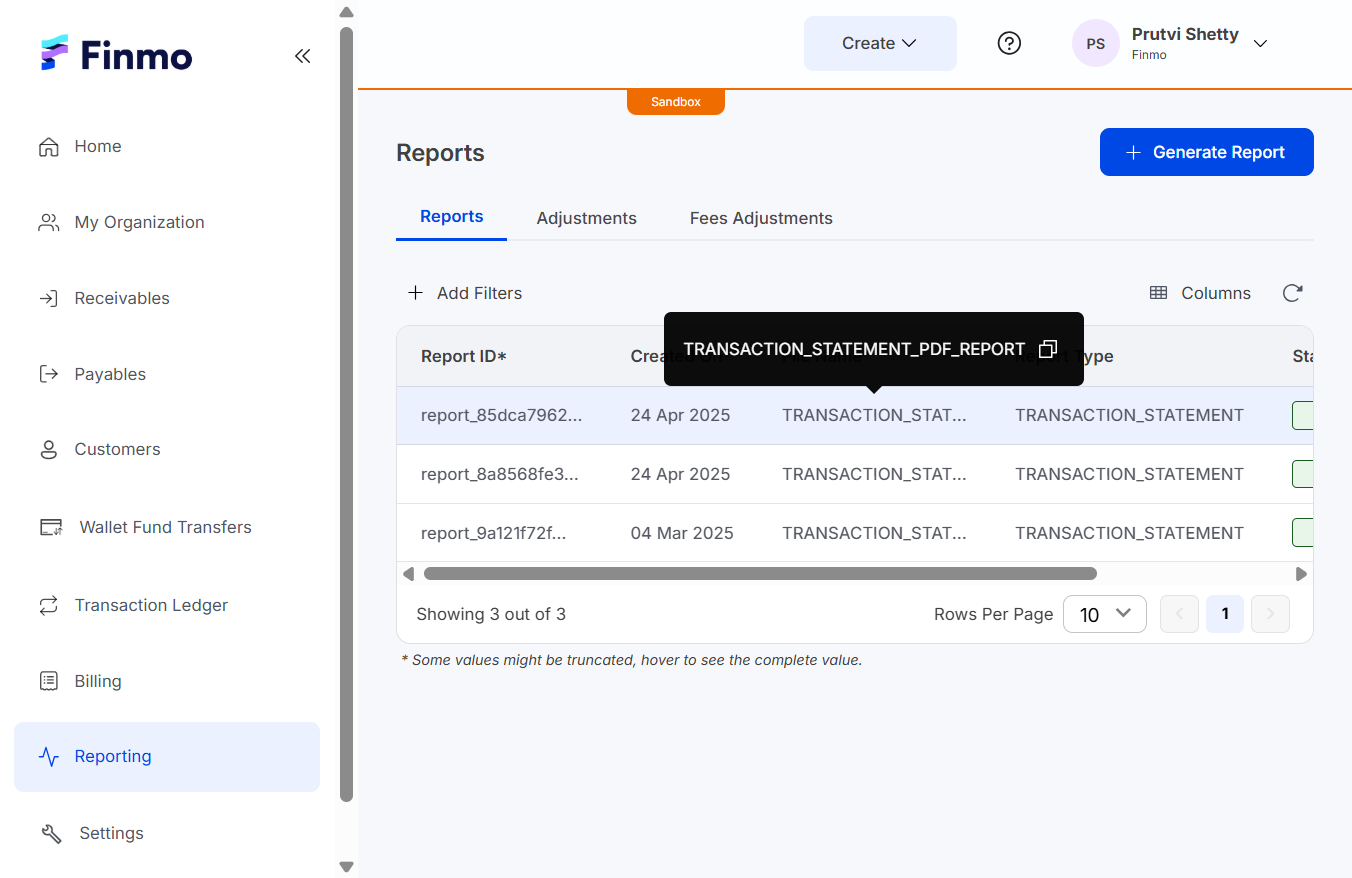1352x878 pixels.
Task: Expand the Create dropdown
Action: [x=880, y=43]
